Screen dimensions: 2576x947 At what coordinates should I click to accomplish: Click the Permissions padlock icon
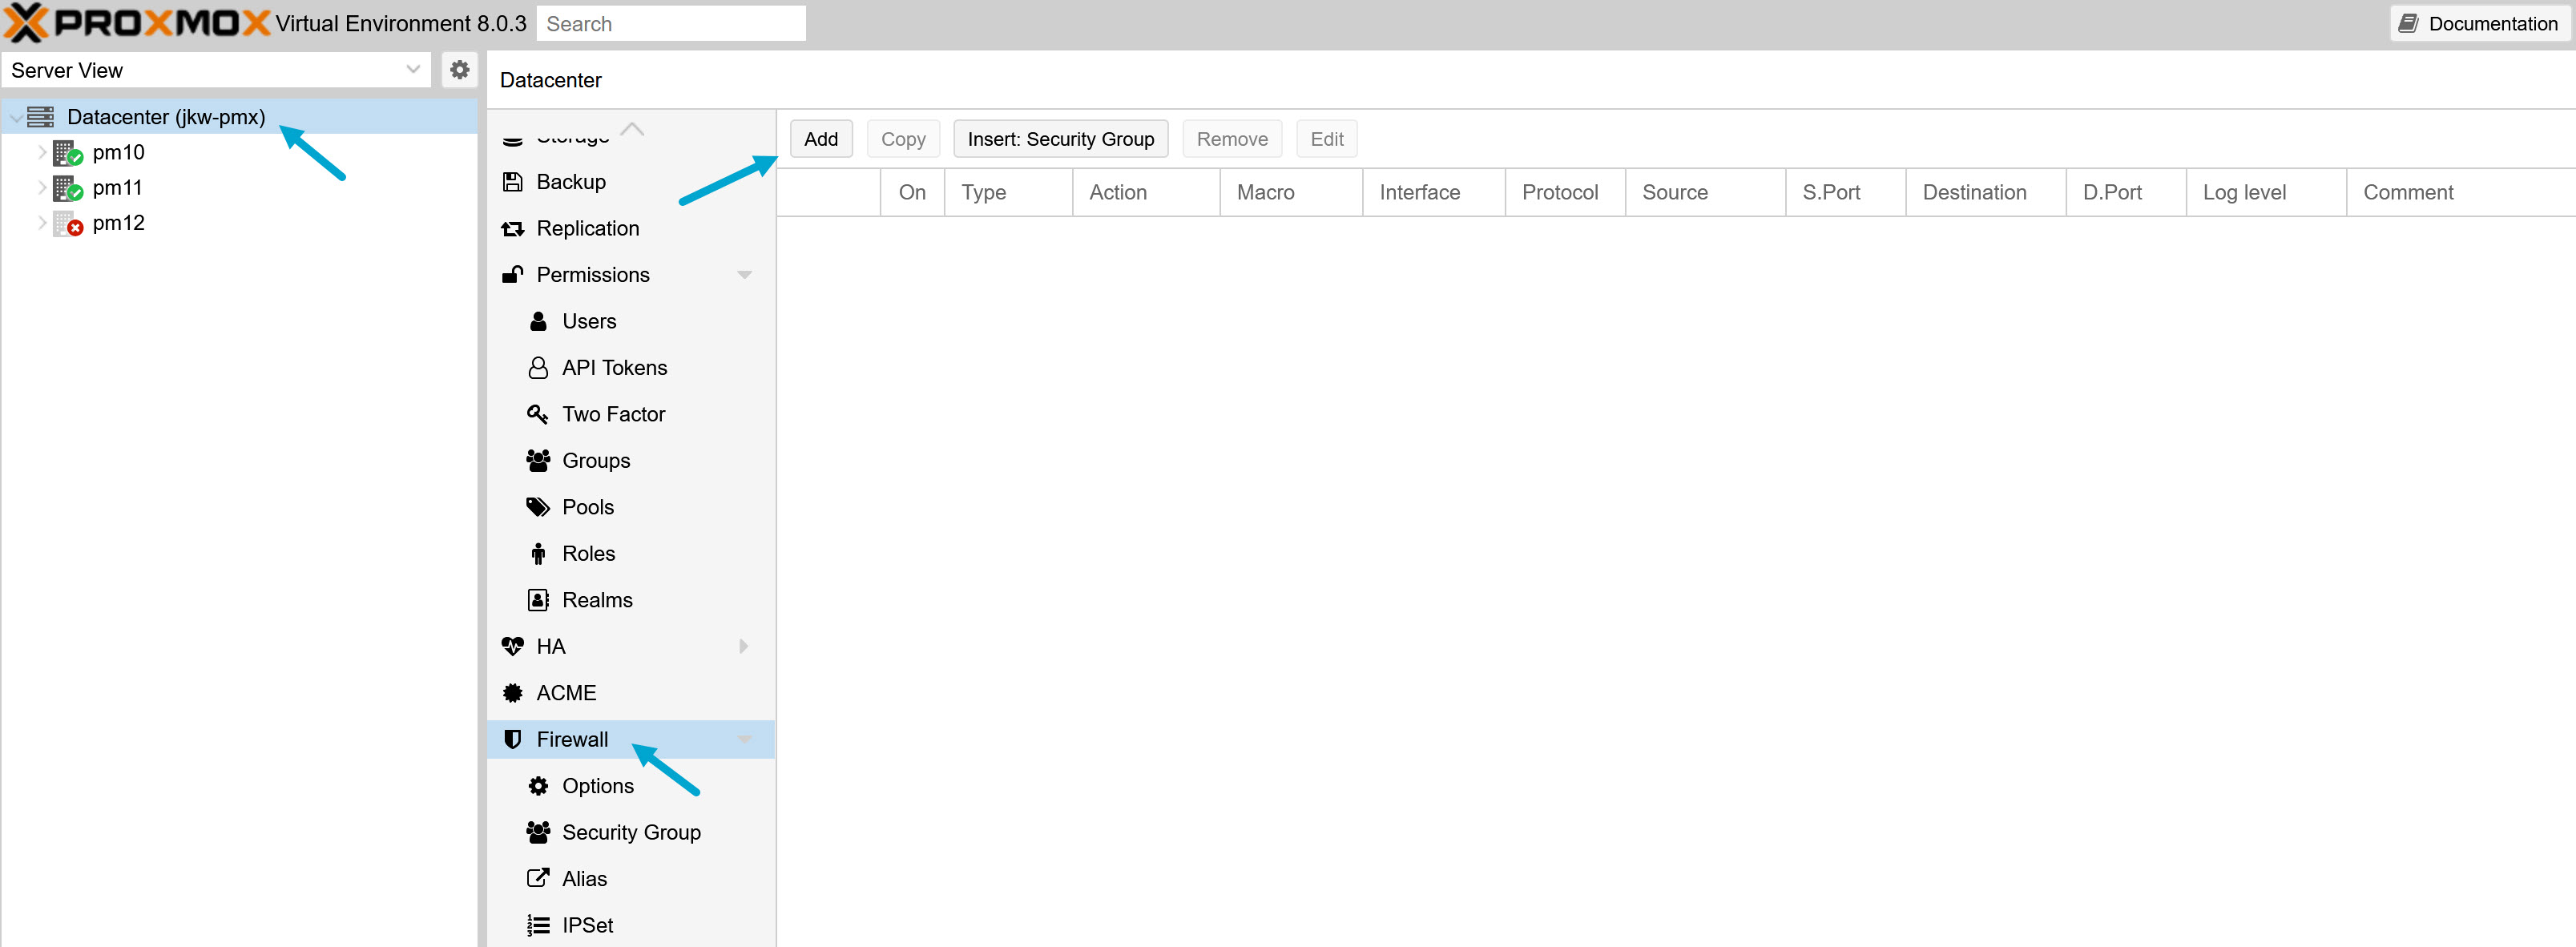513,274
